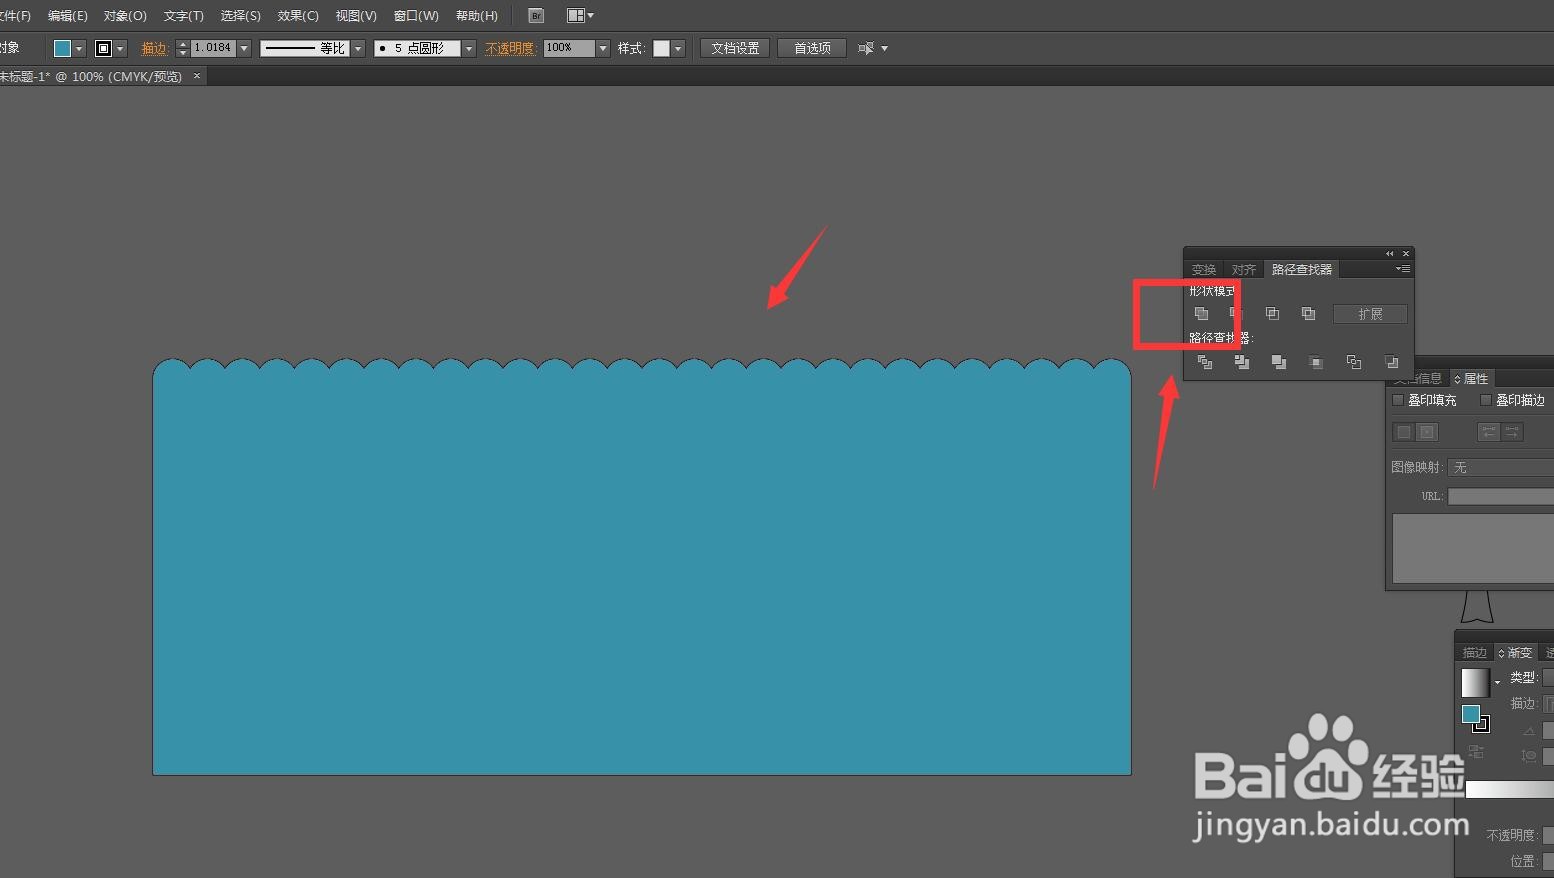
Task: Apply the Crop pathfinder icon
Action: (1316, 362)
